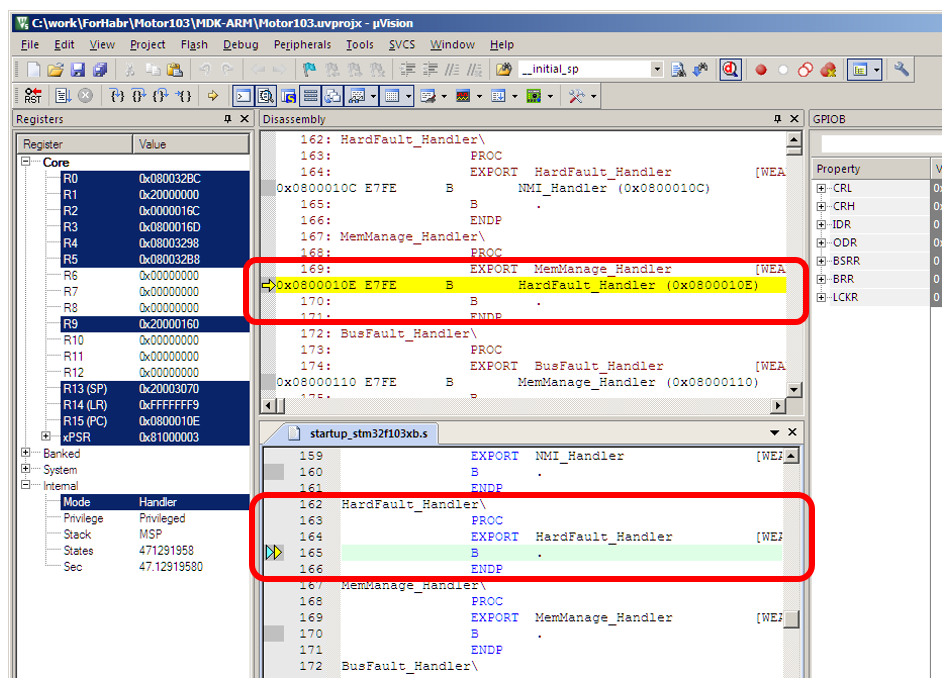
Task: Click the Step Over icon
Action: tap(139, 96)
